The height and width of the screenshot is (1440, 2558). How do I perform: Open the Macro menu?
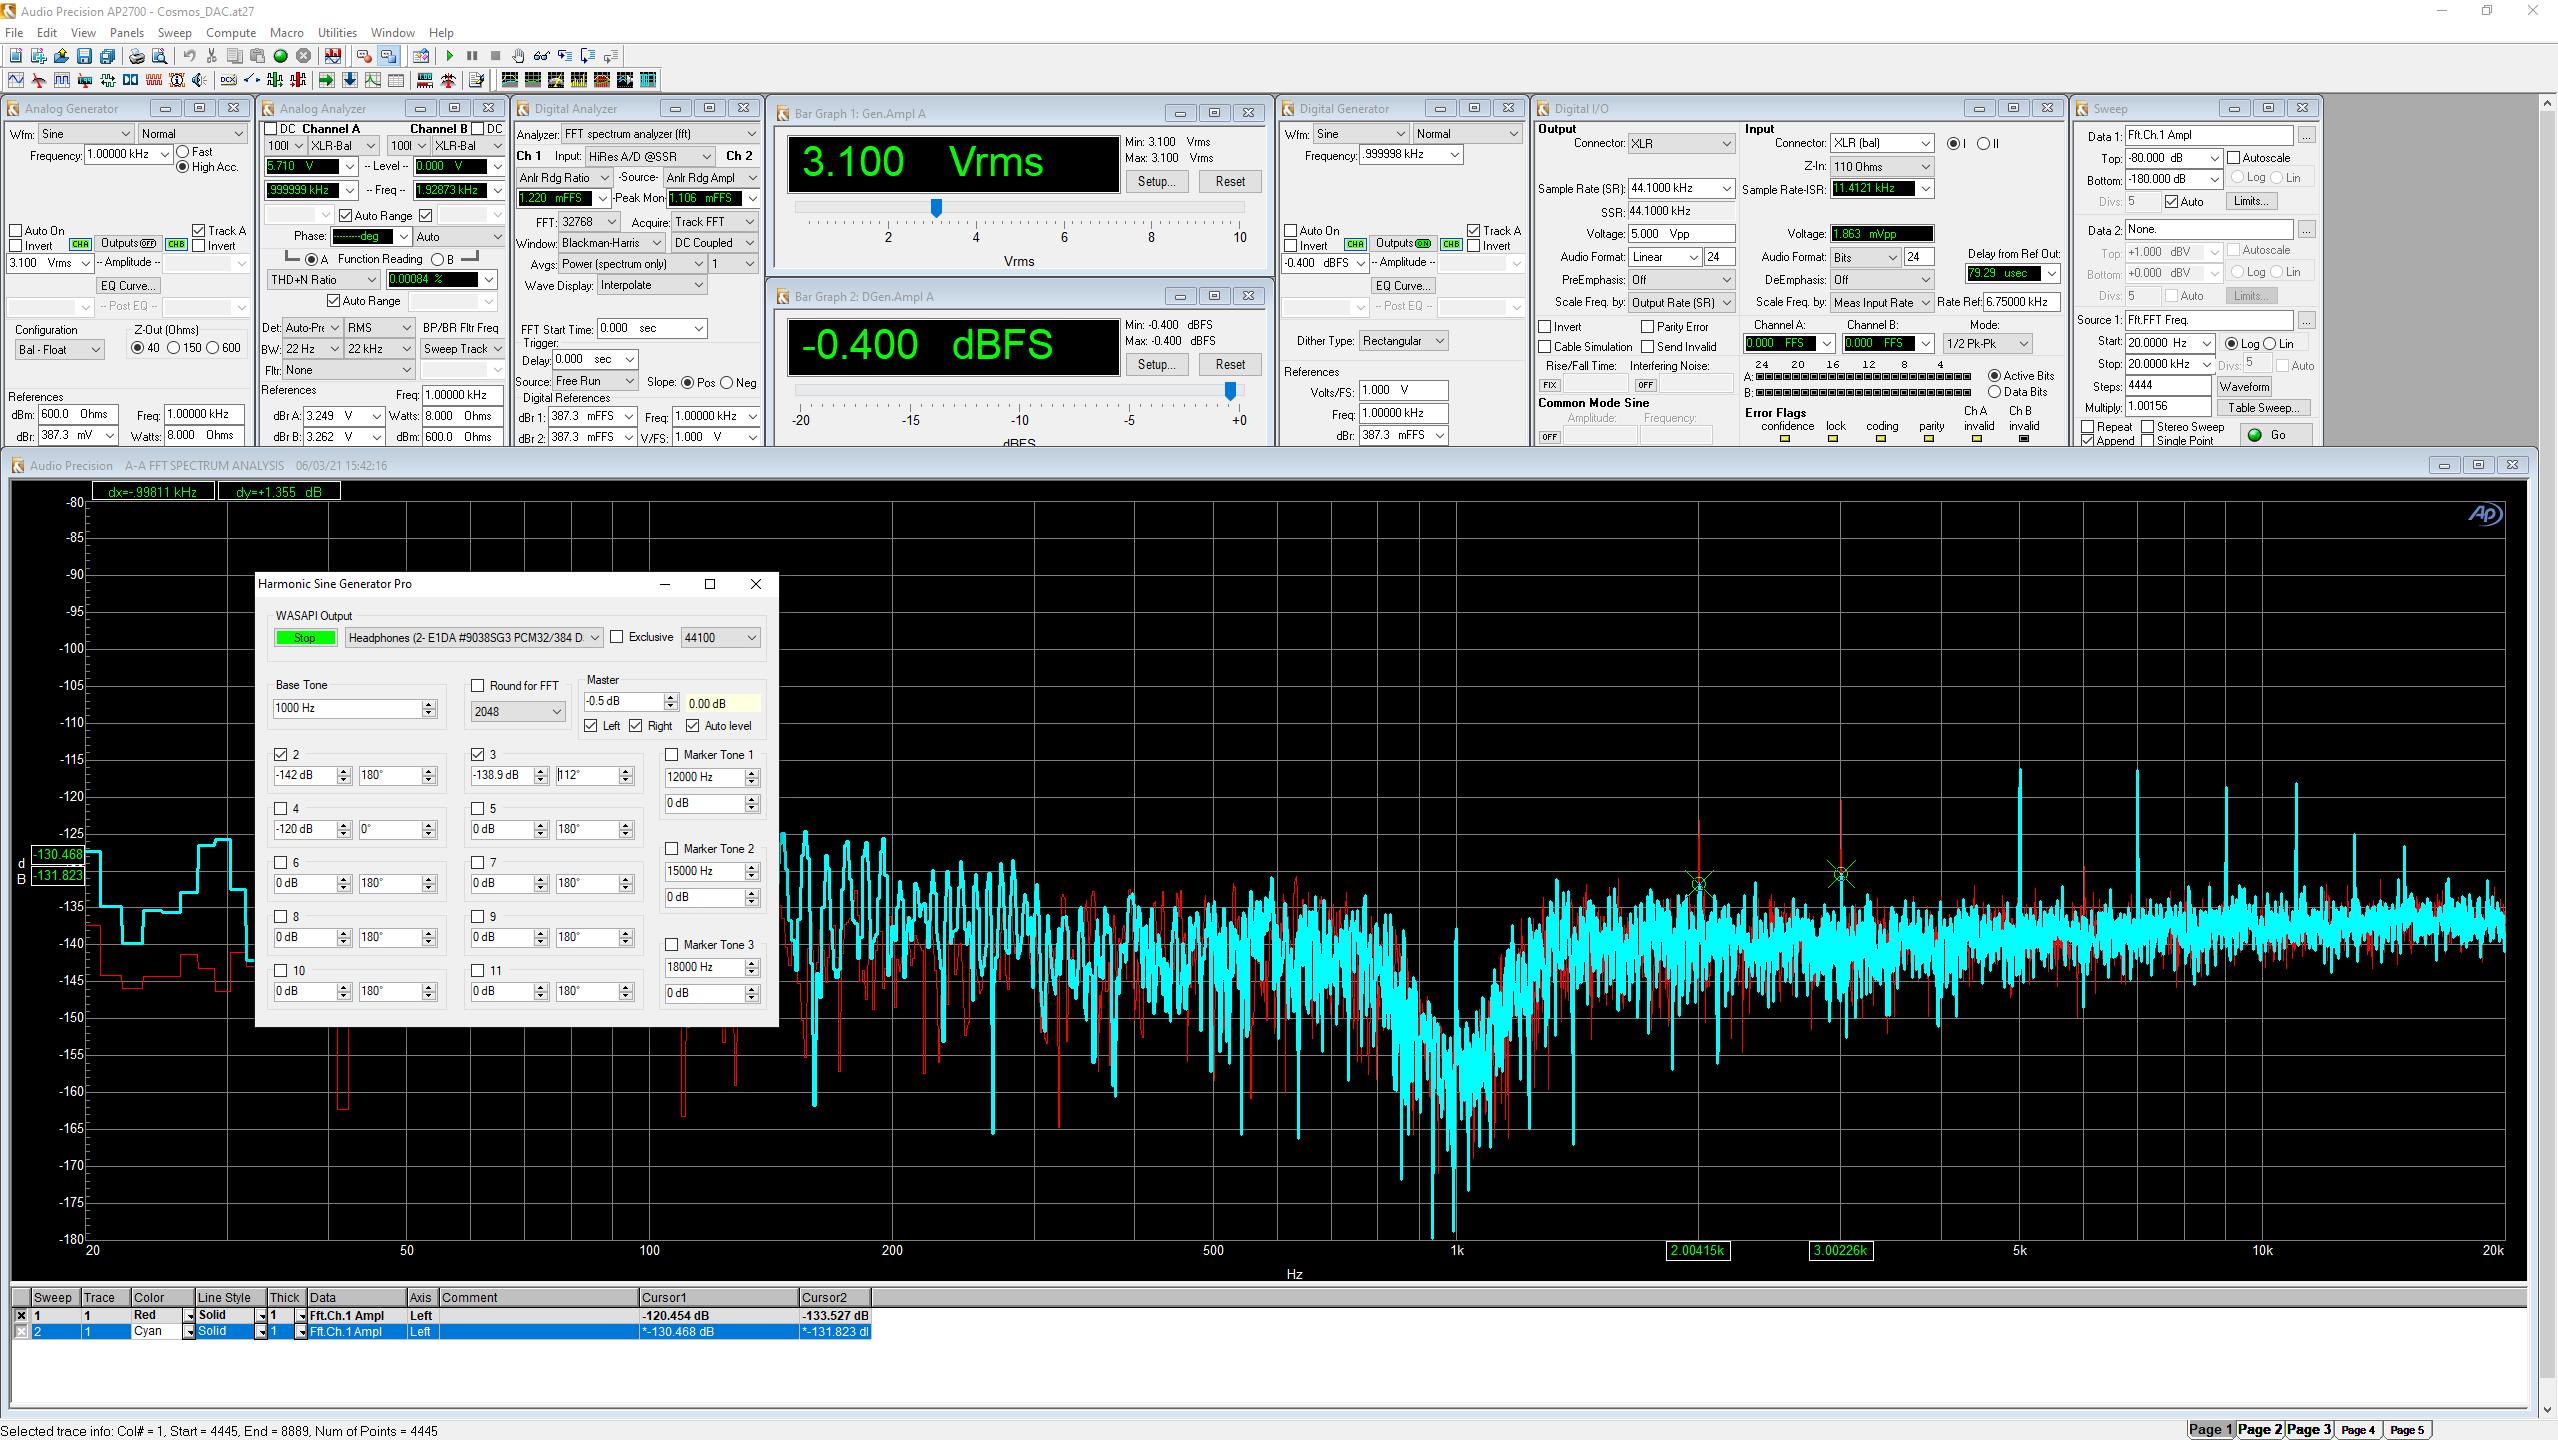tap(287, 33)
